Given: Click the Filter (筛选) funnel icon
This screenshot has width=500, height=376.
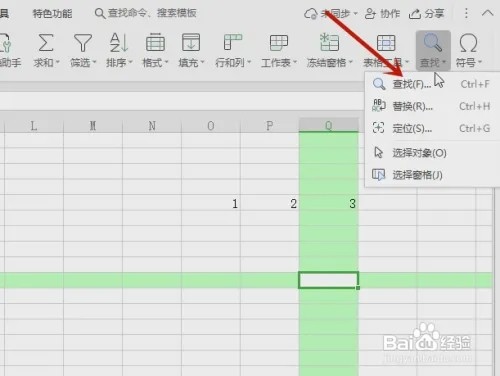Looking at the screenshot, I should (83, 43).
